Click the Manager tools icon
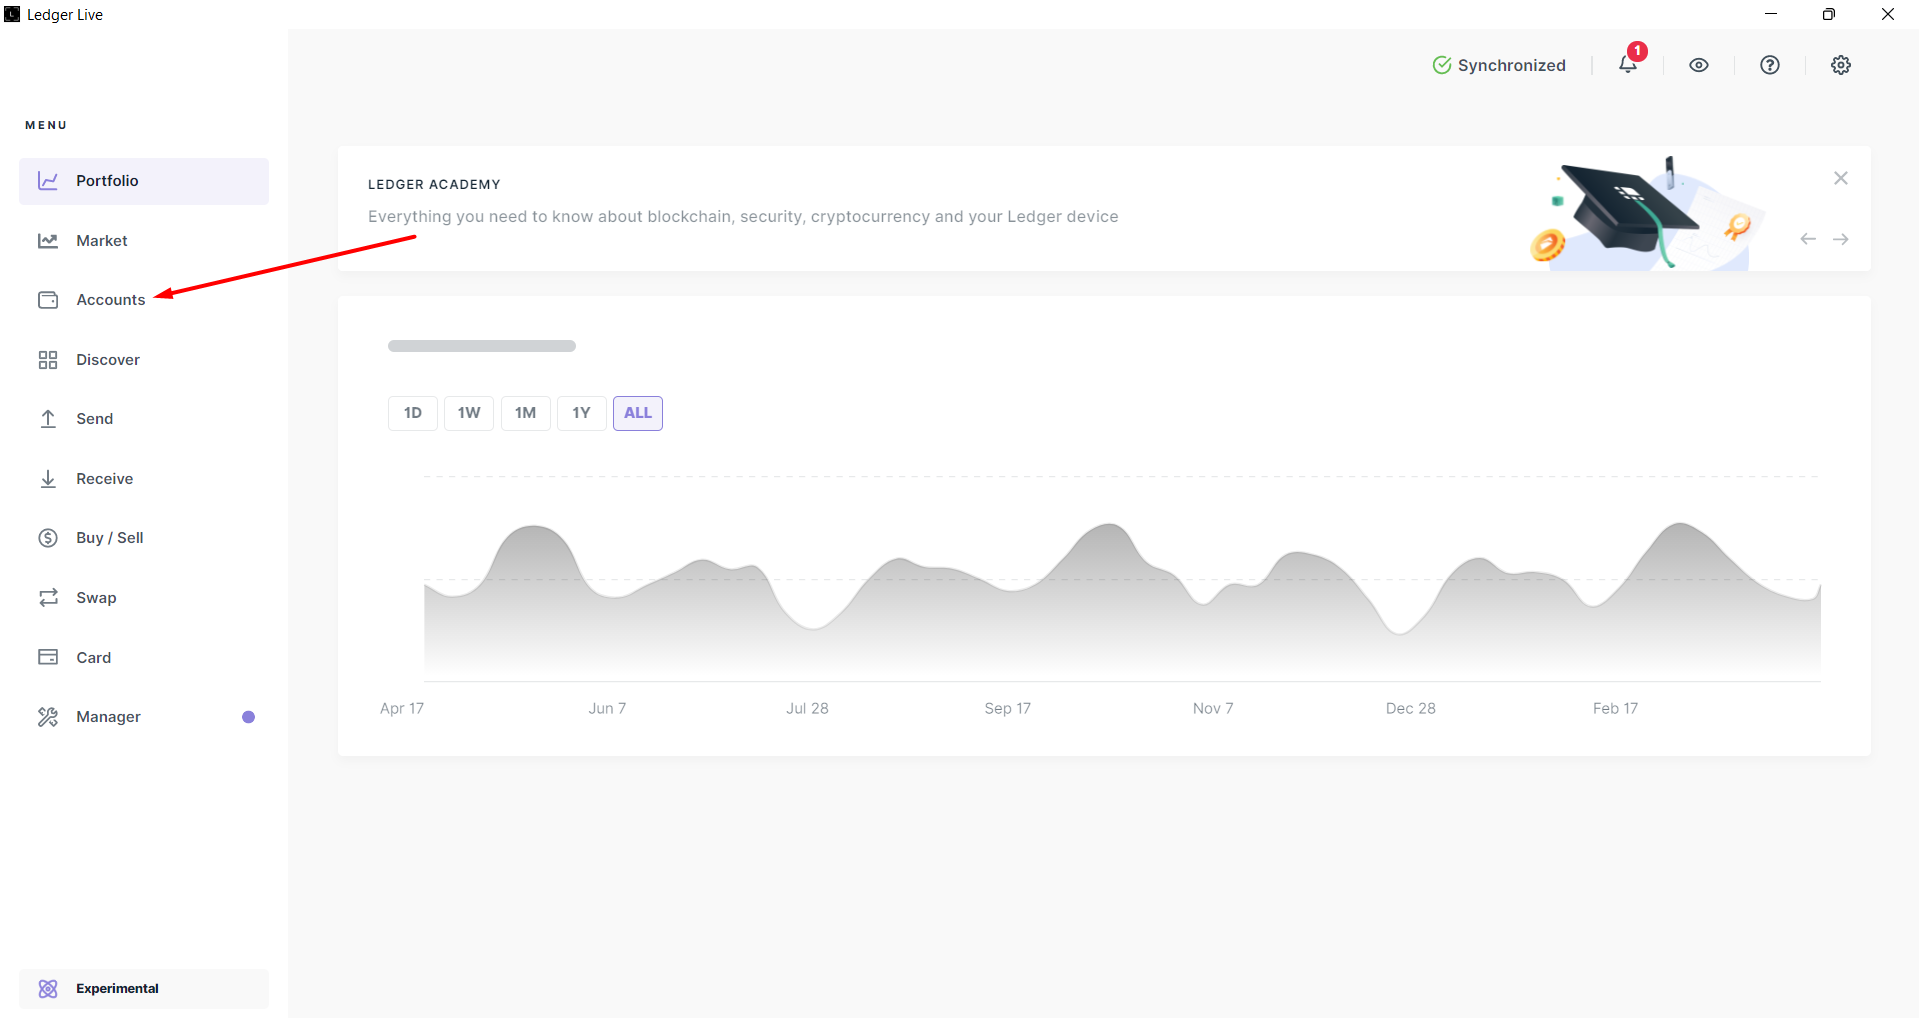The image size is (1919, 1018). click(x=48, y=717)
